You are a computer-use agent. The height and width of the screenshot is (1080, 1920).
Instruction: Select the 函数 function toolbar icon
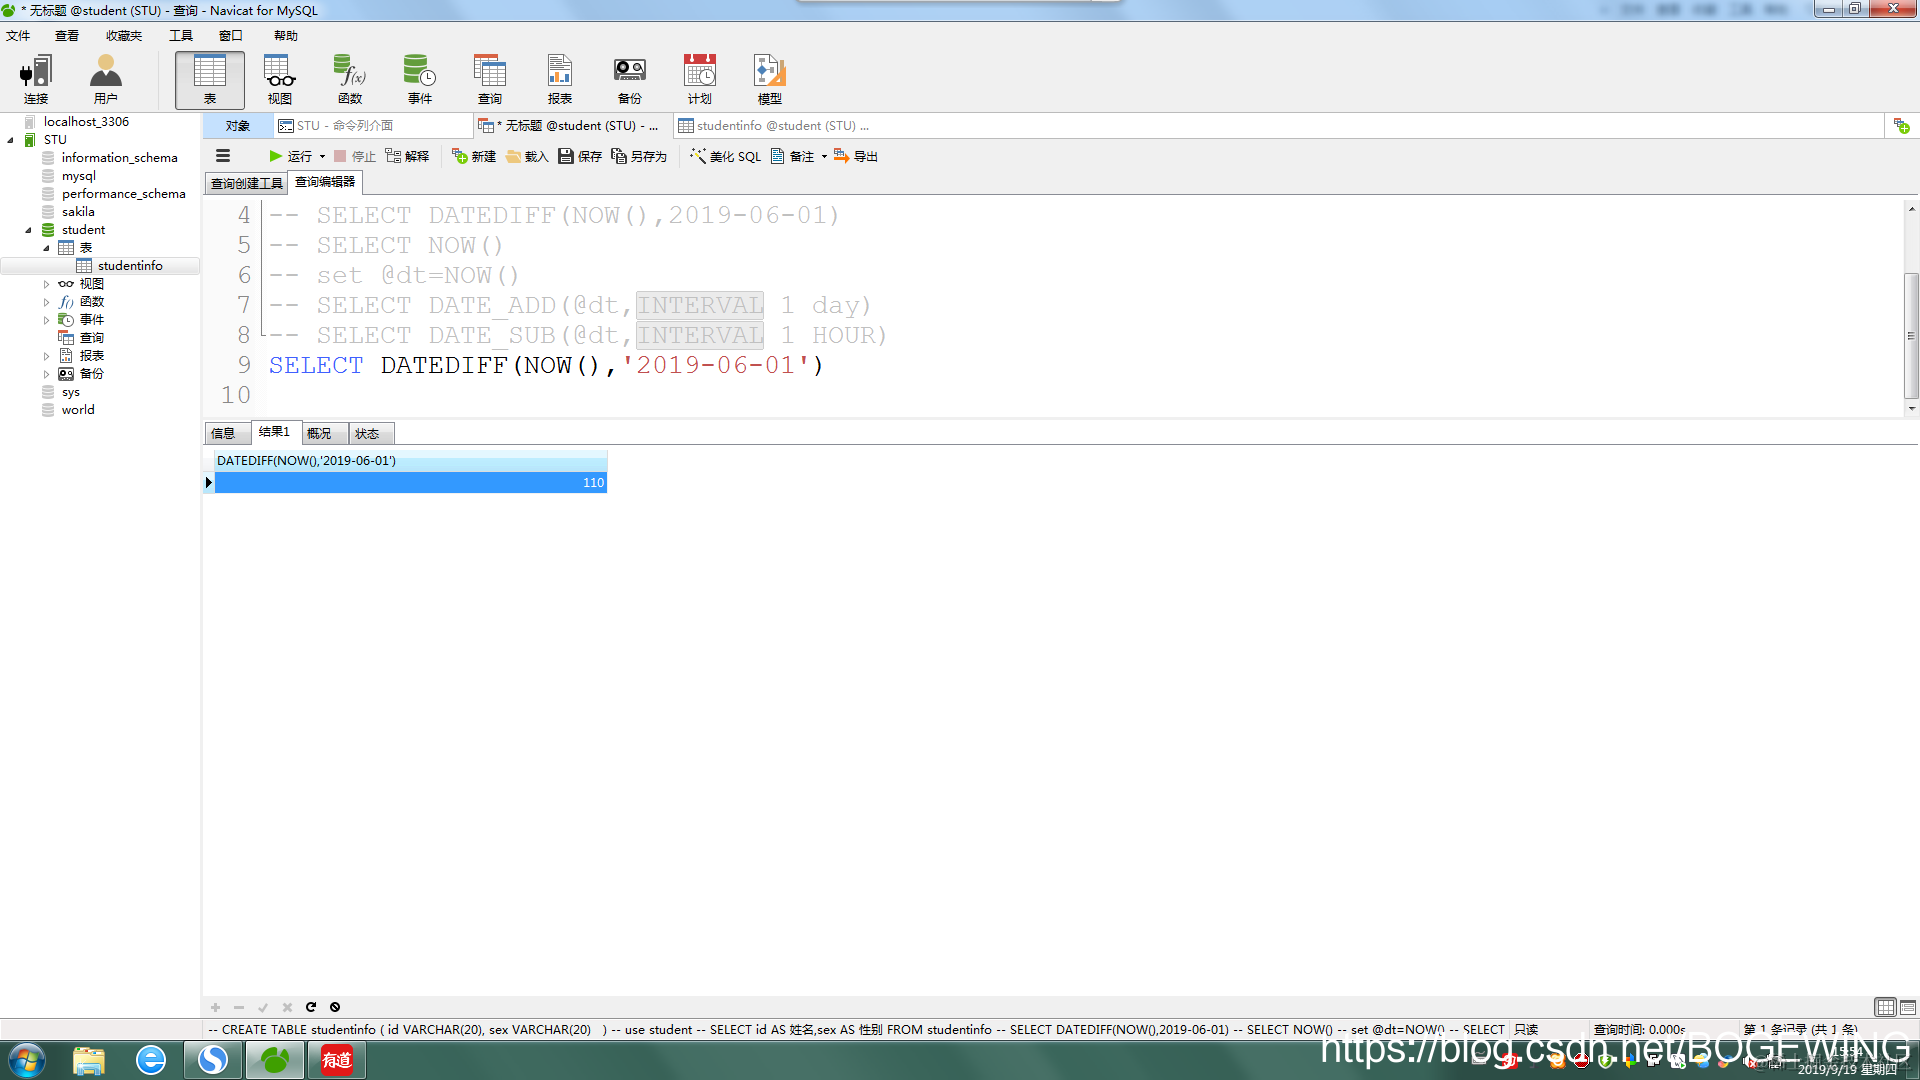tap(350, 80)
